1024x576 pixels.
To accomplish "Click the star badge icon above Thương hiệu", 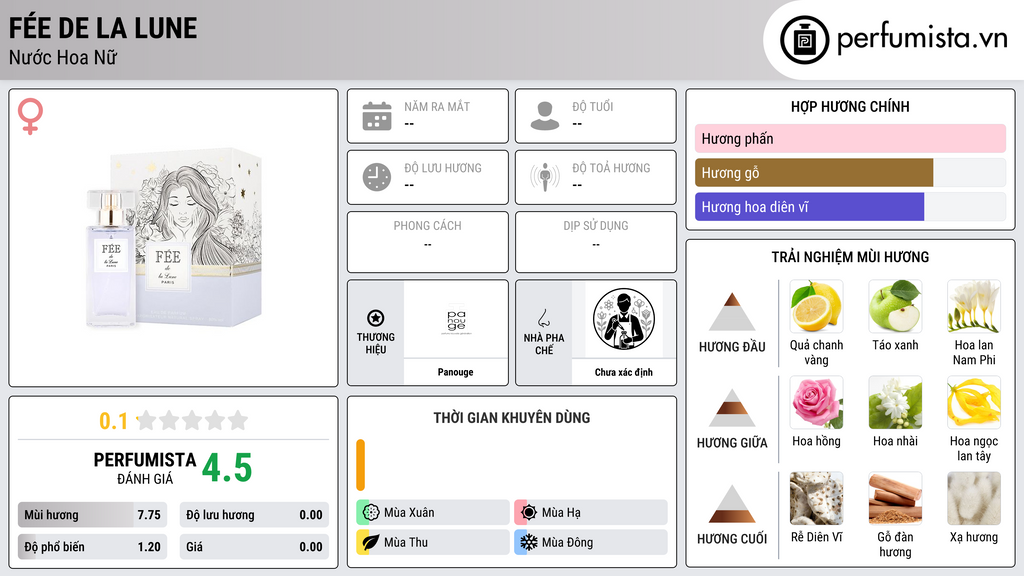I will [x=376, y=318].
